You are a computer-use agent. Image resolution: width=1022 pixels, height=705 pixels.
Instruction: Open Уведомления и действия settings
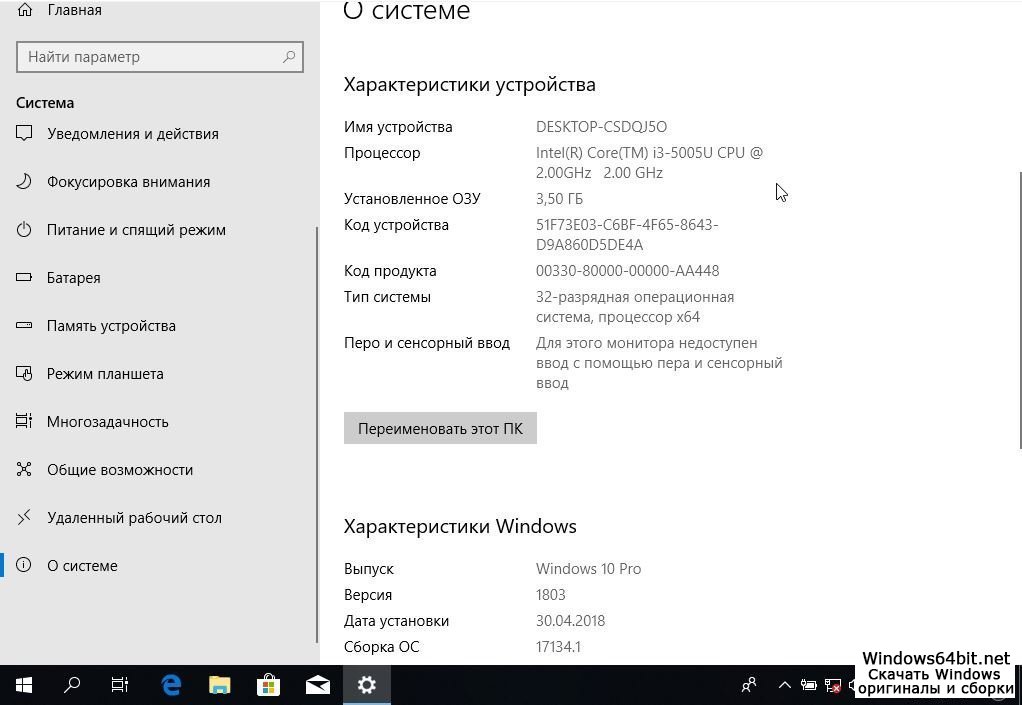pyautogui.click(x=132, y=134)
